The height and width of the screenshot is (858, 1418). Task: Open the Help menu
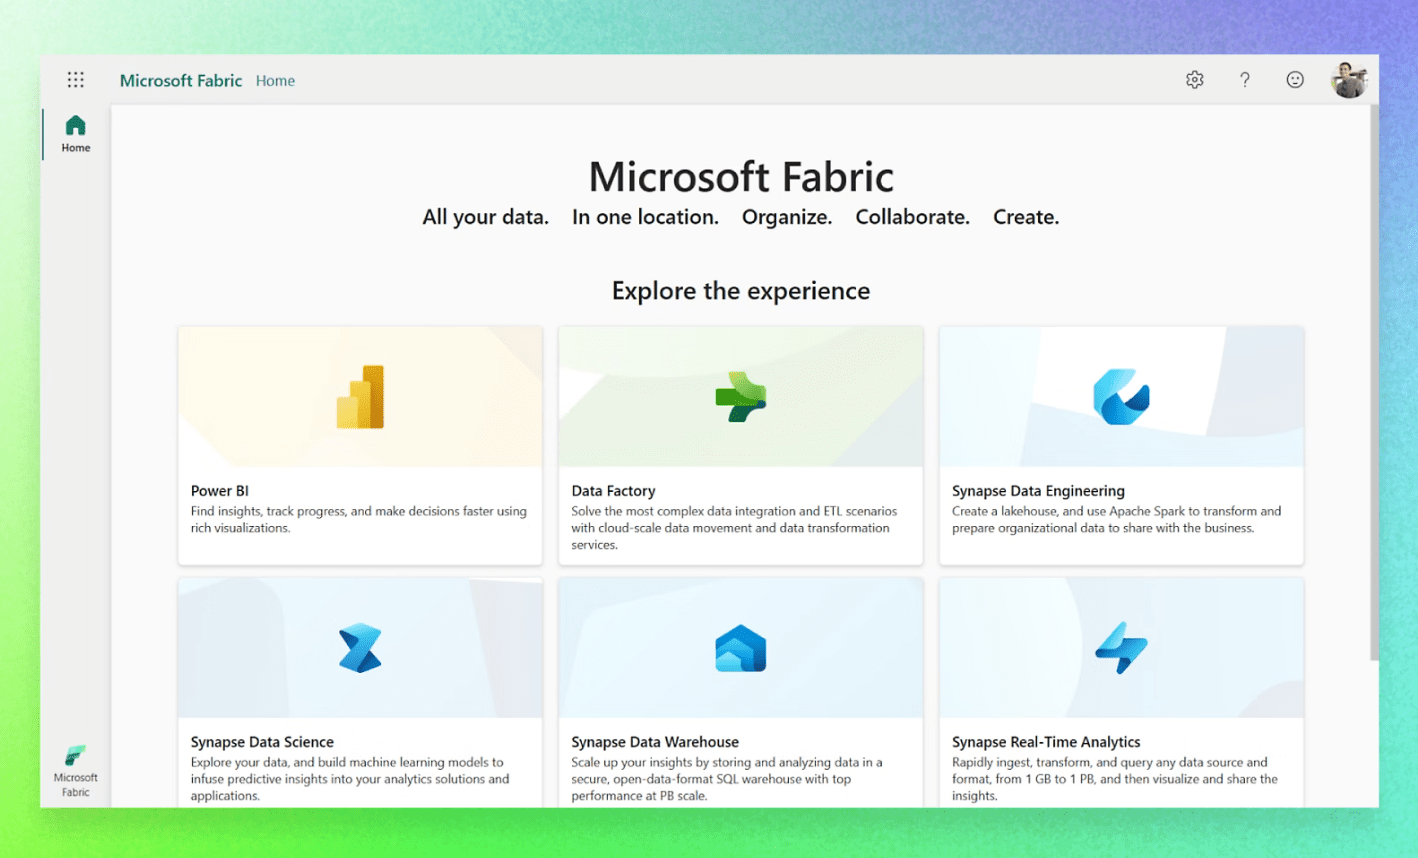click(1244, 80)
